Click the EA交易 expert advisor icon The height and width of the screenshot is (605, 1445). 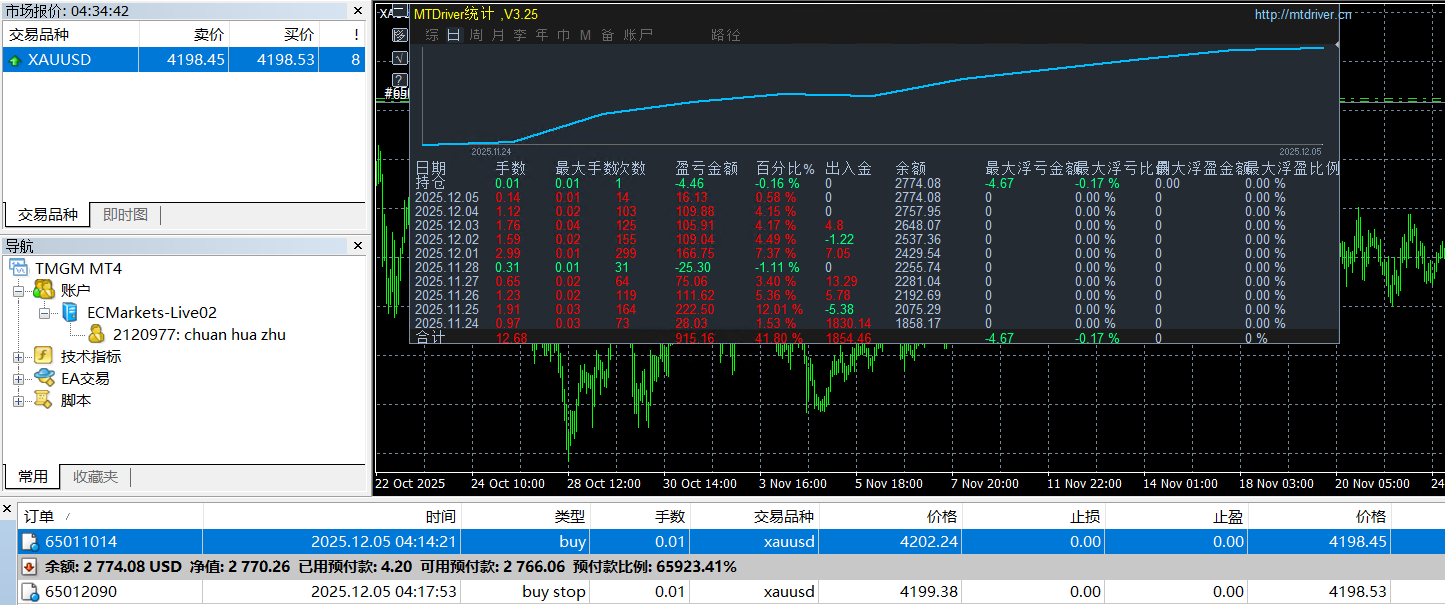(x=43, y=378)
